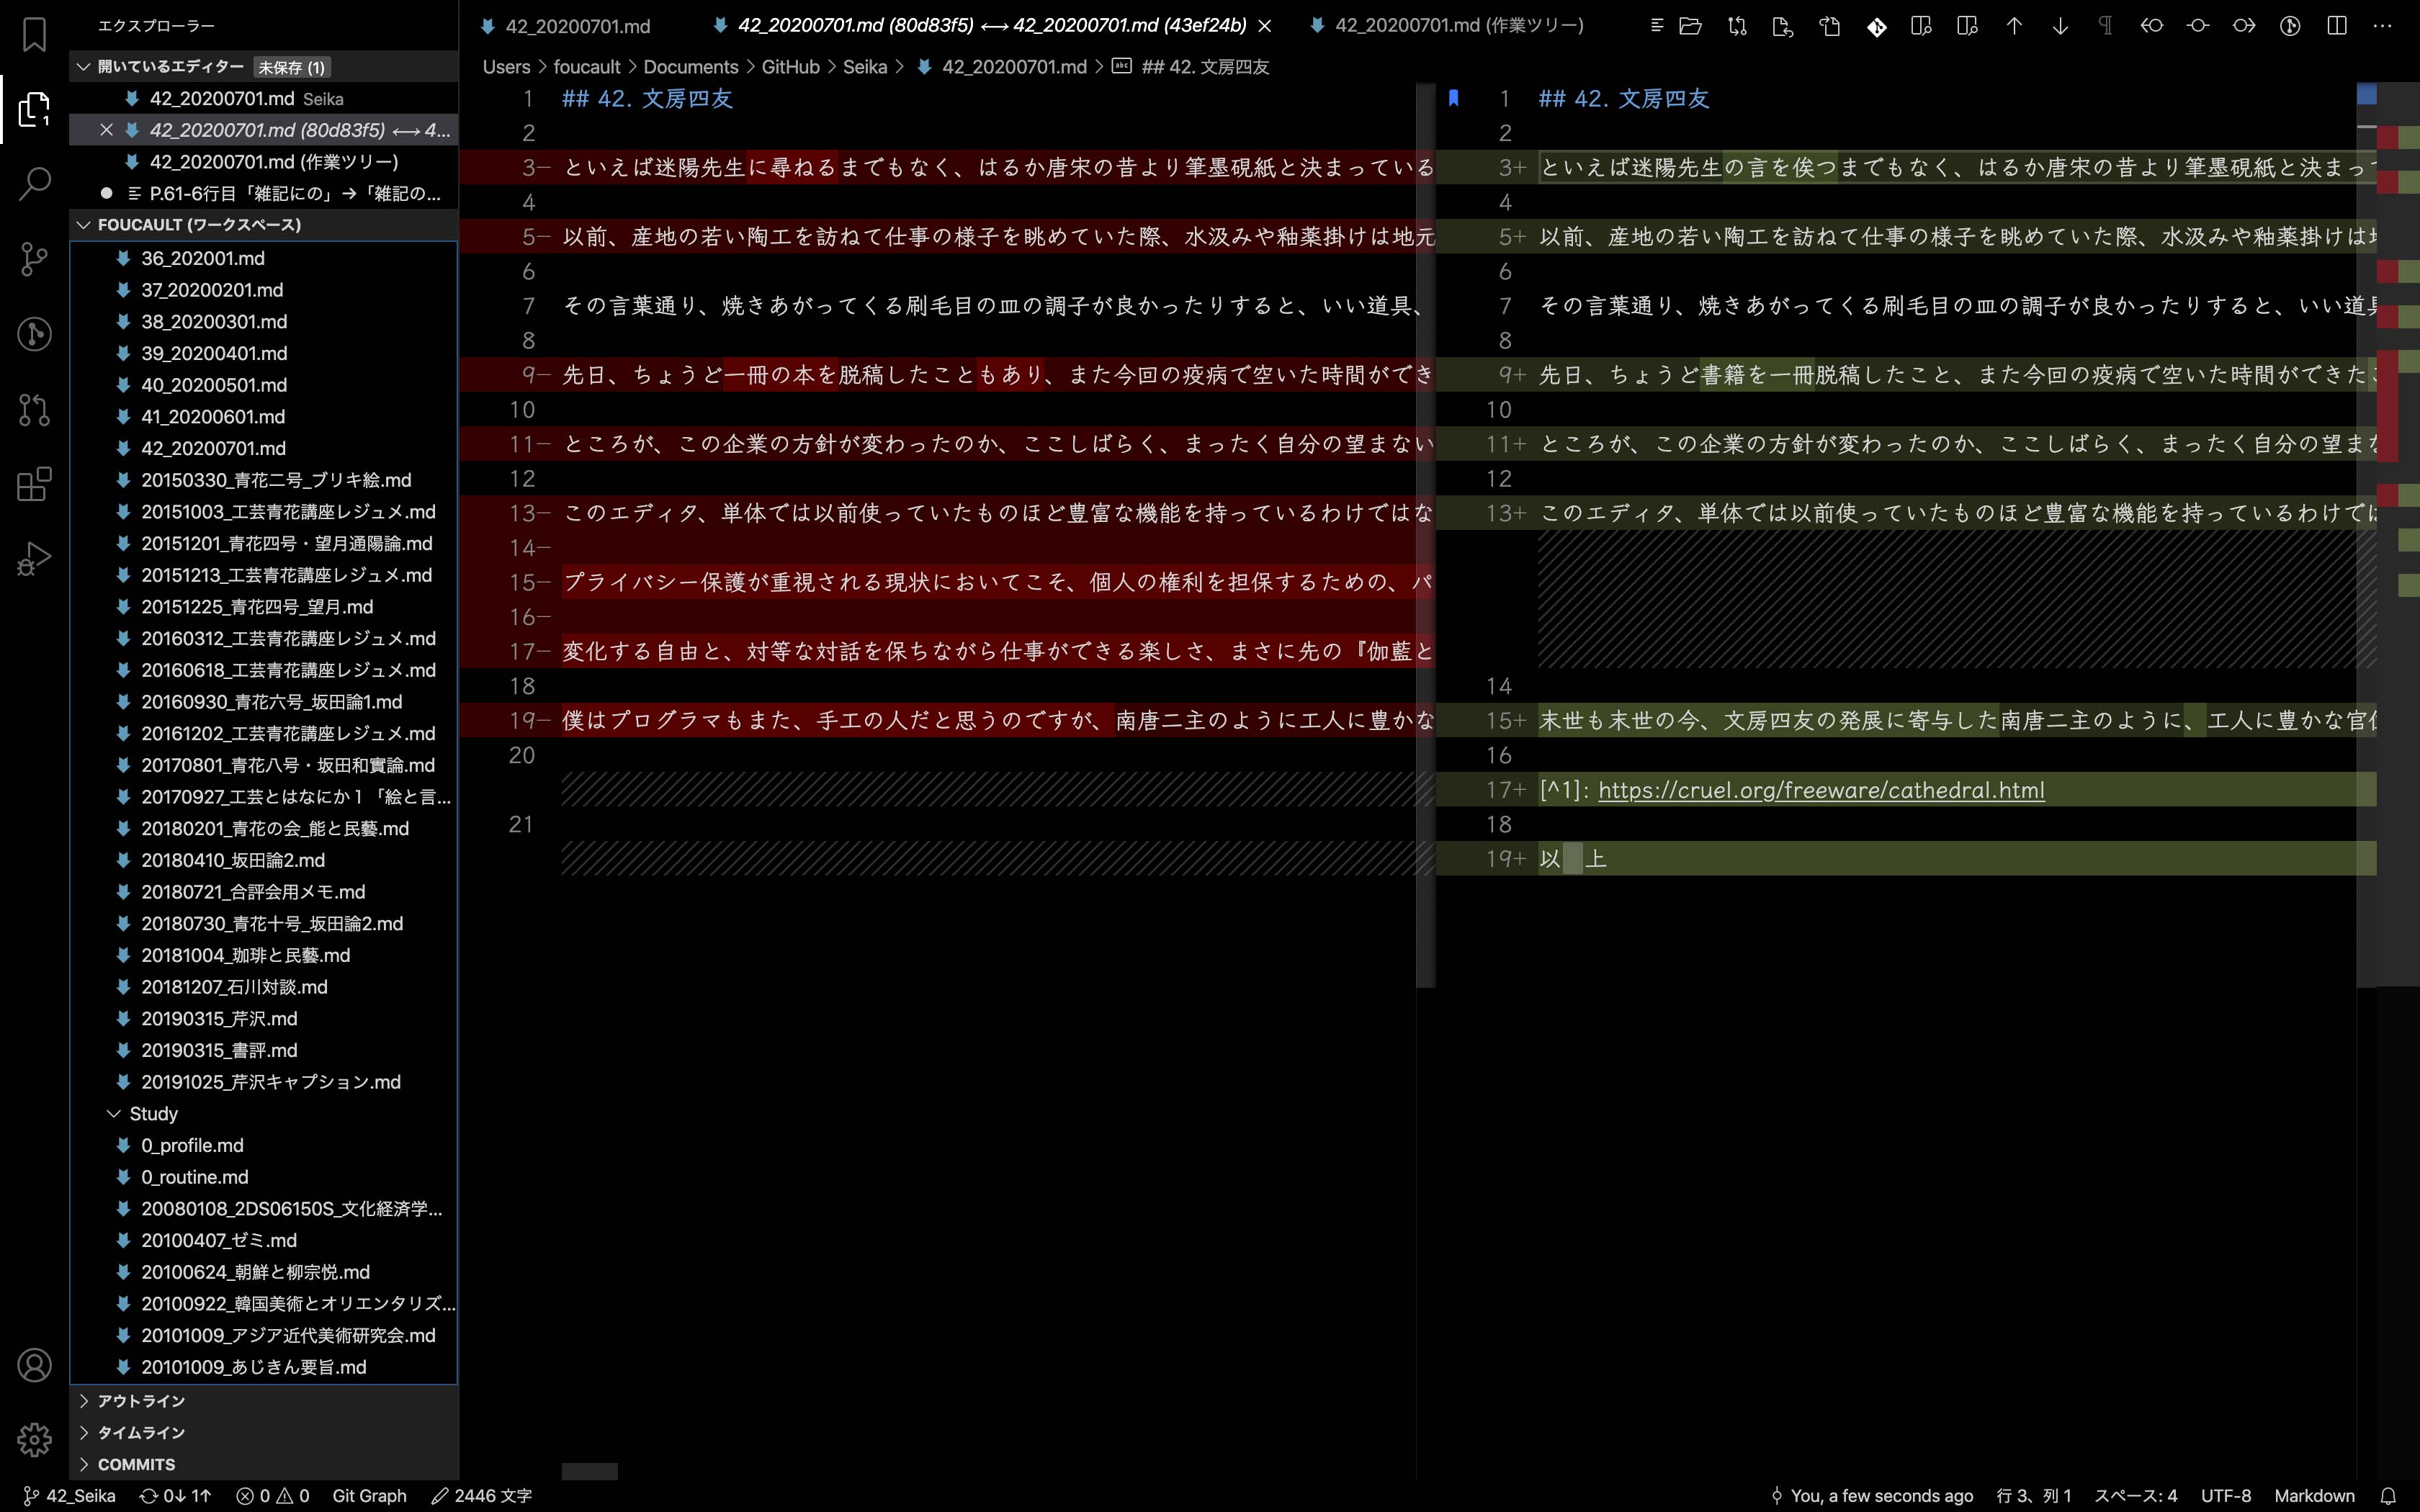Click the blame text You, a few seconds ago
2420x1512 pixels.
[x=1872, y=1496]
